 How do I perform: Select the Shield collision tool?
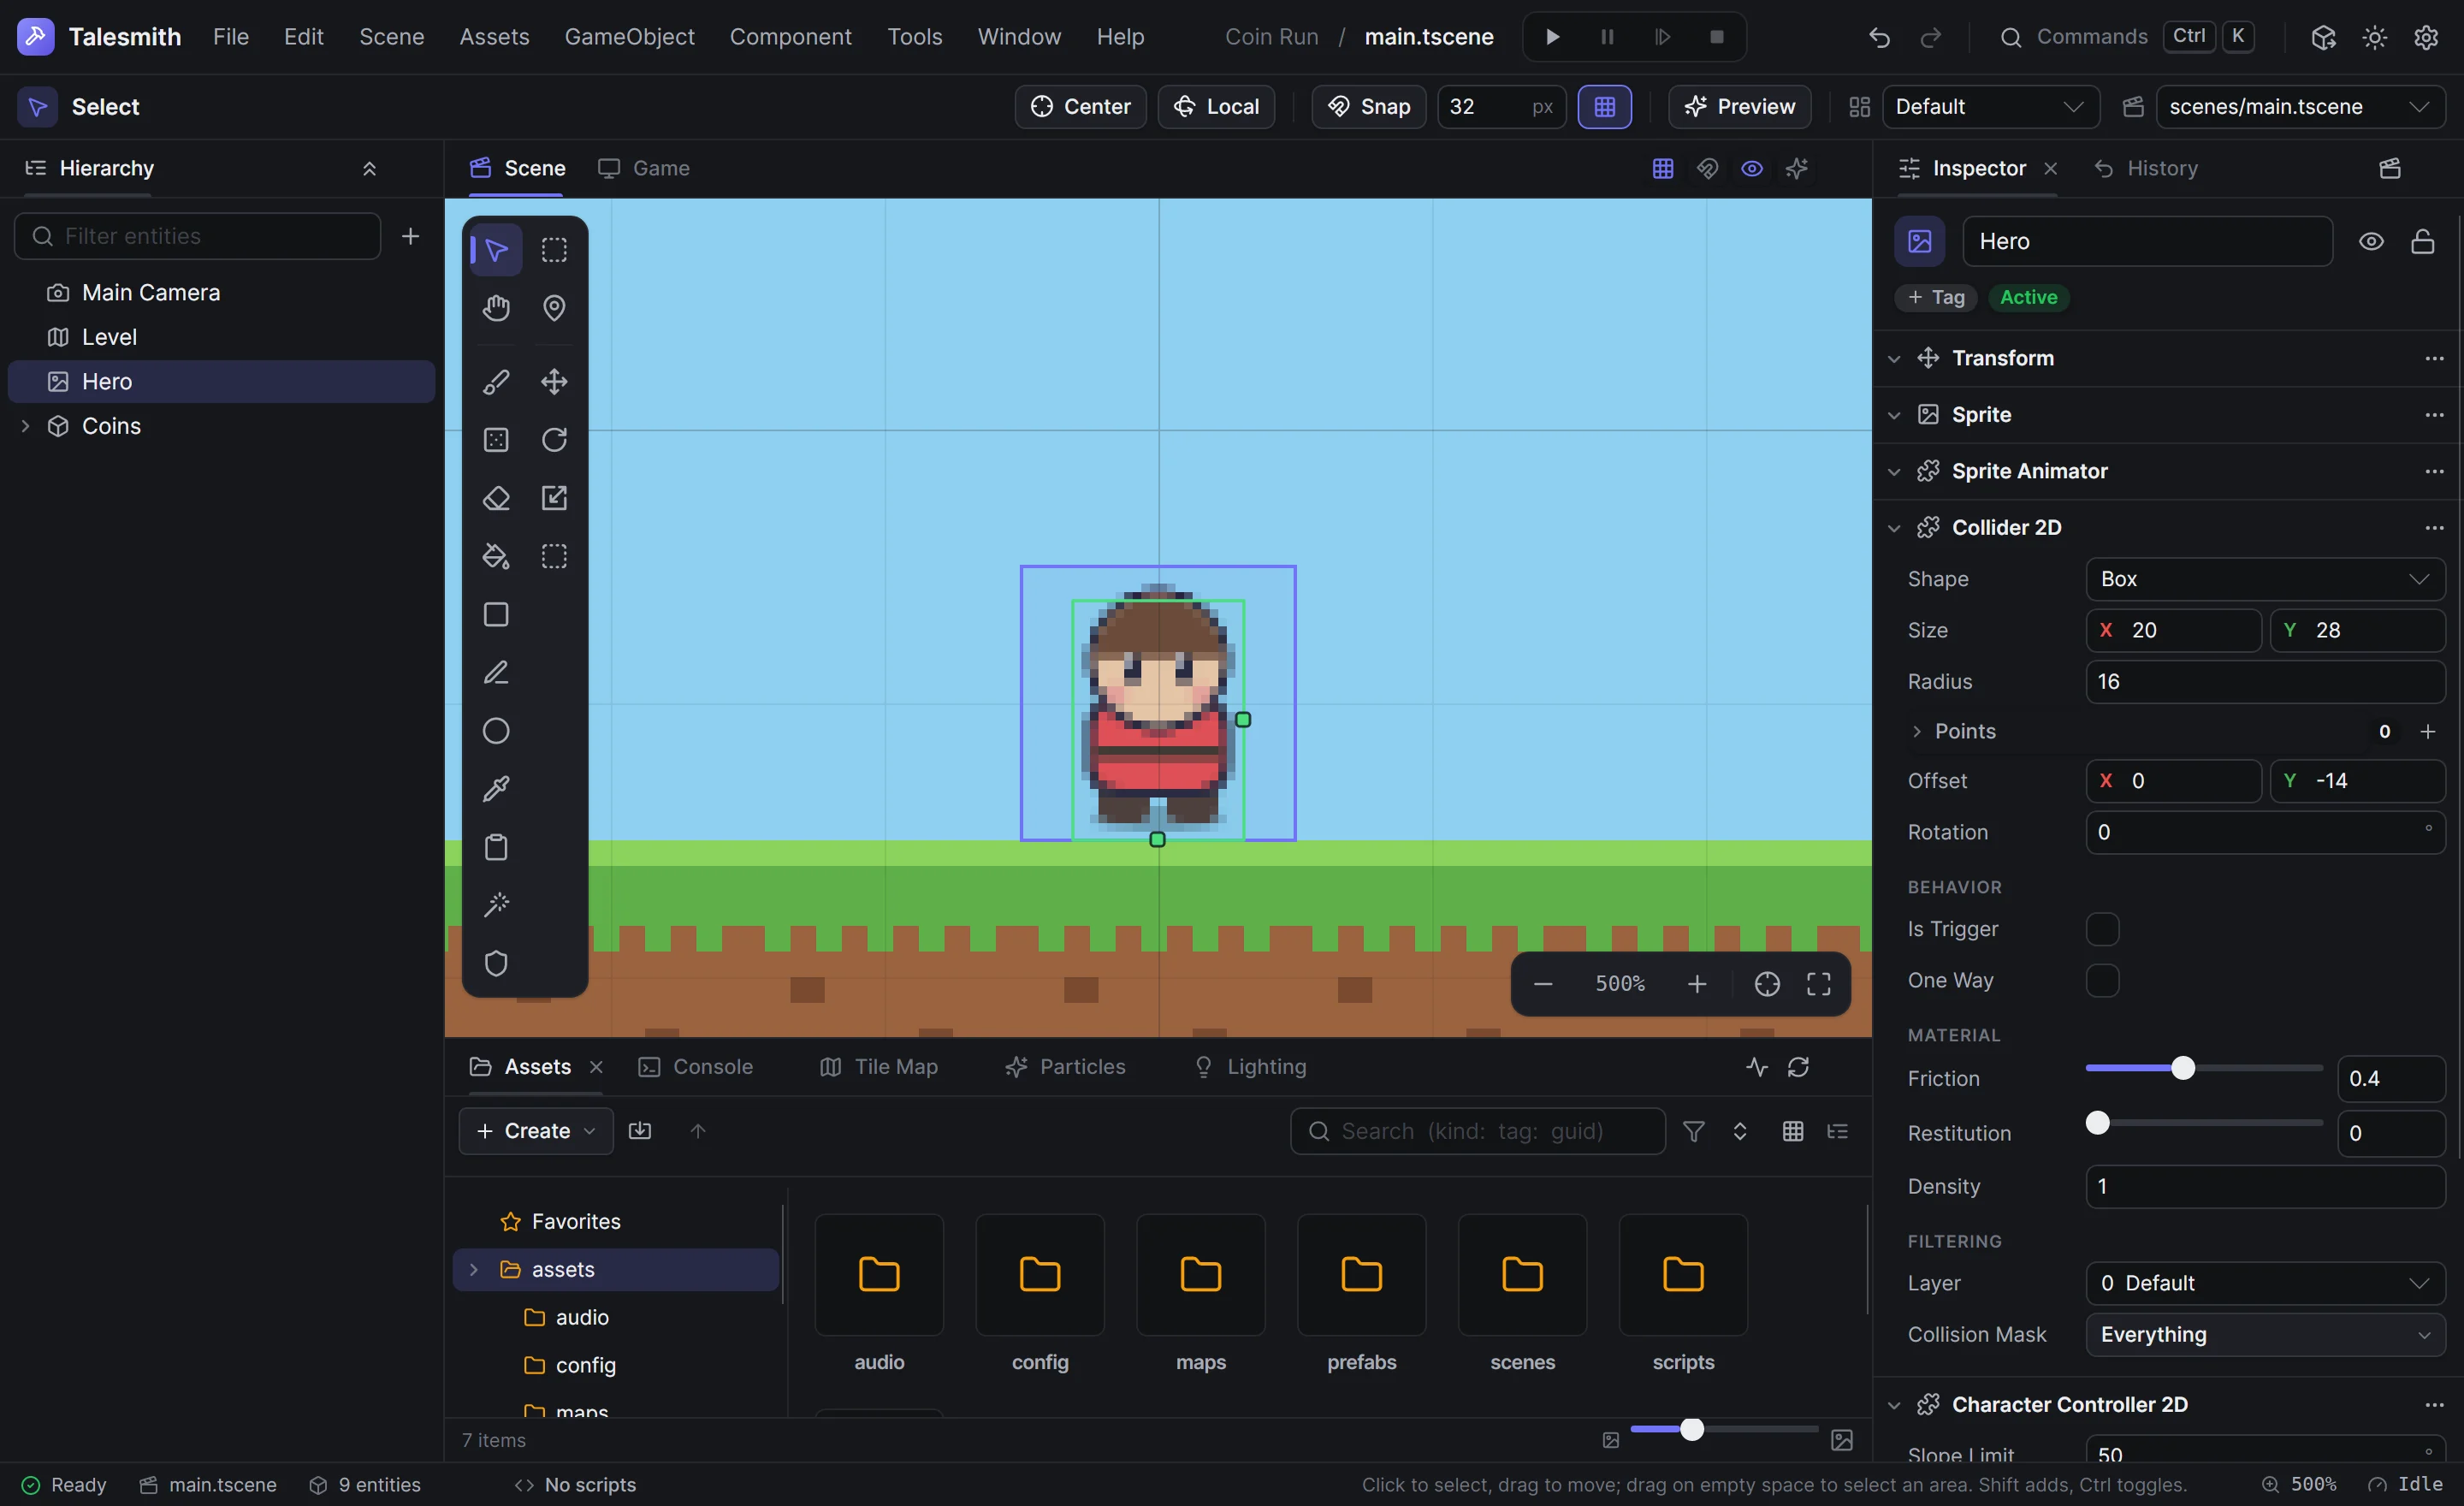496,963
